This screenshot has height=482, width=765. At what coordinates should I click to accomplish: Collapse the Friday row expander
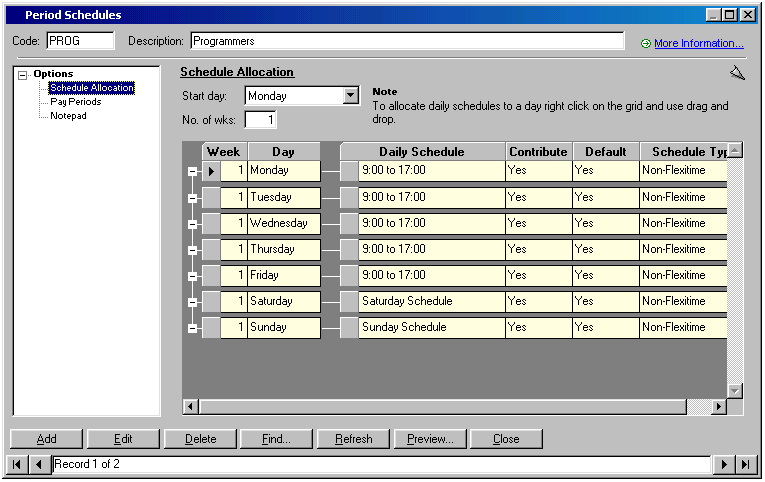pos(192,276)
